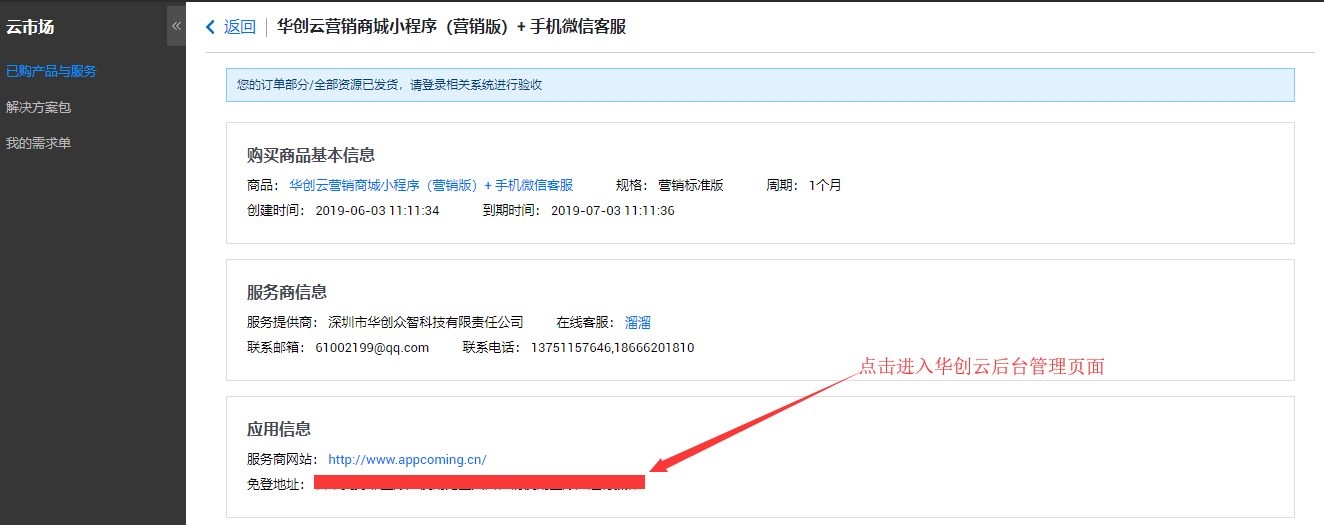Click the provider name 深圳市华创众智科技有限责任公司

426,322
